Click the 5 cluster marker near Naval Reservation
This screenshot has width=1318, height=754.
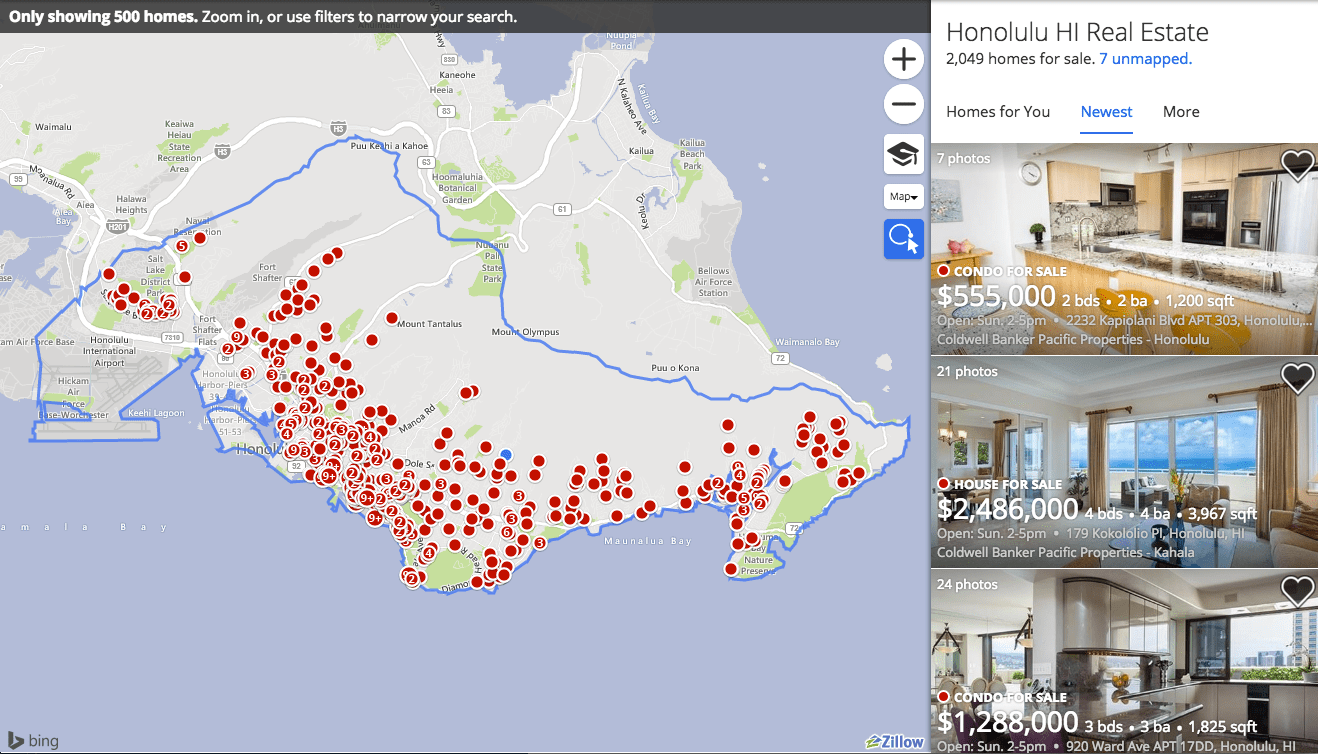click(x=181, y=245)
